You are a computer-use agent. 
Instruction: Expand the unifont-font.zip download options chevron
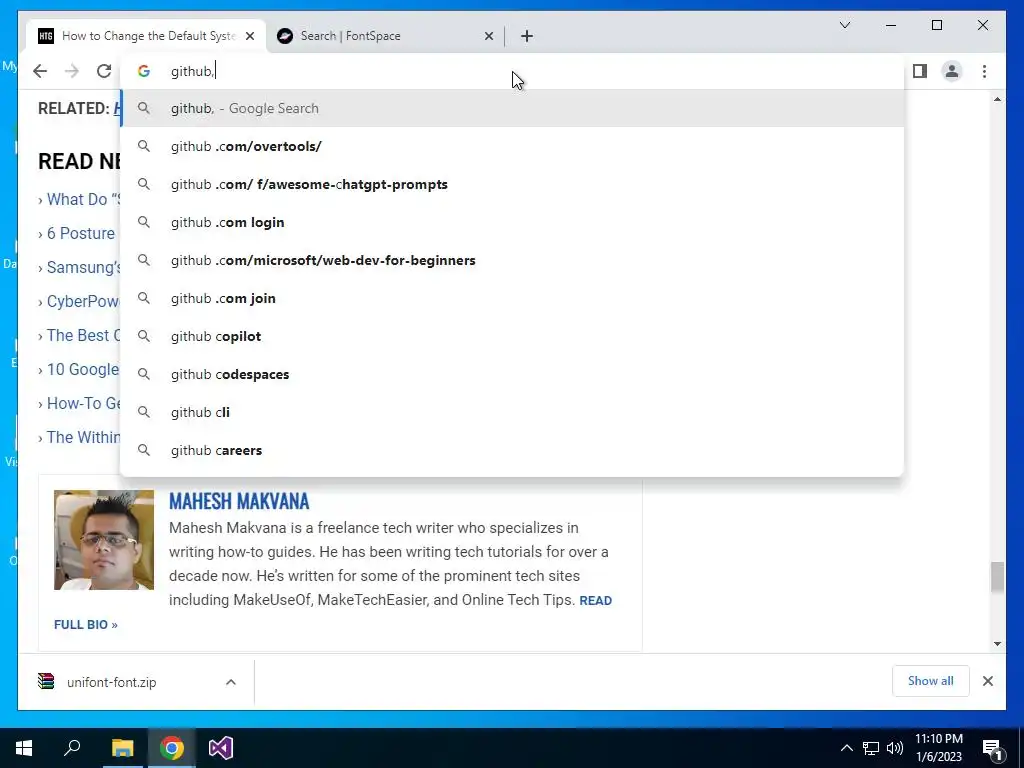coord(231,682)
